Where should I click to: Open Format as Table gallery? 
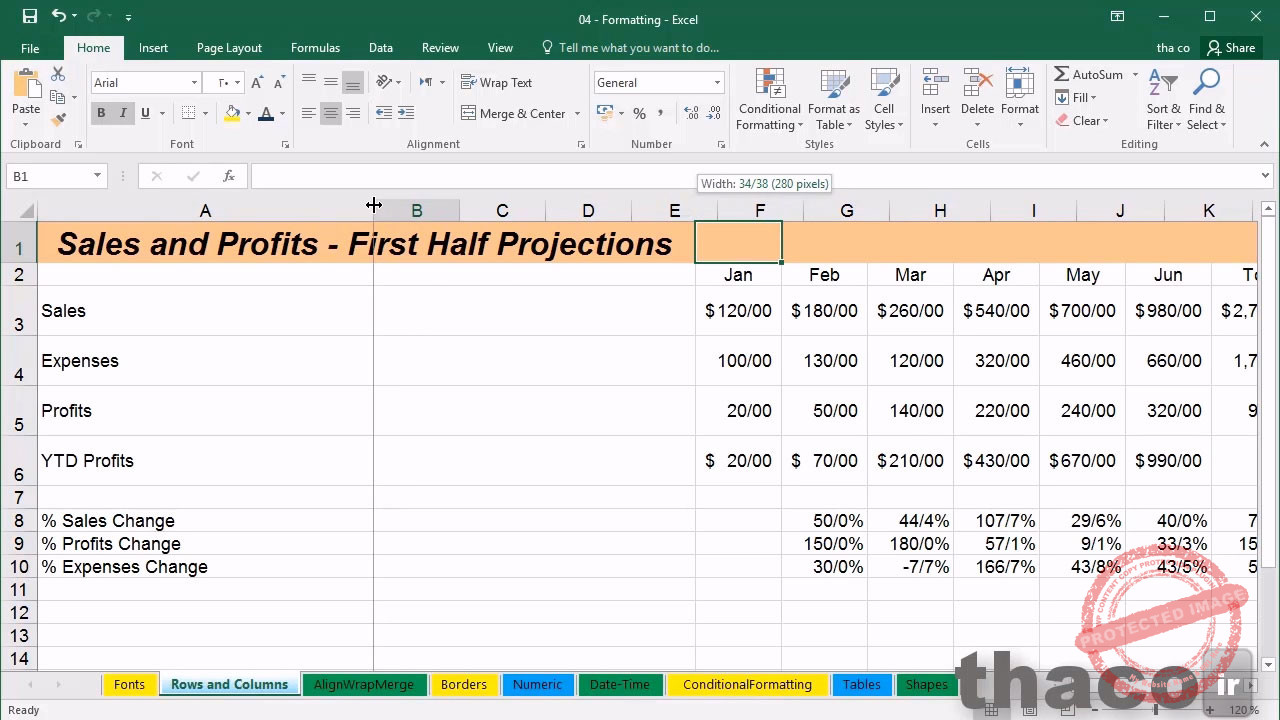(833, 99)
